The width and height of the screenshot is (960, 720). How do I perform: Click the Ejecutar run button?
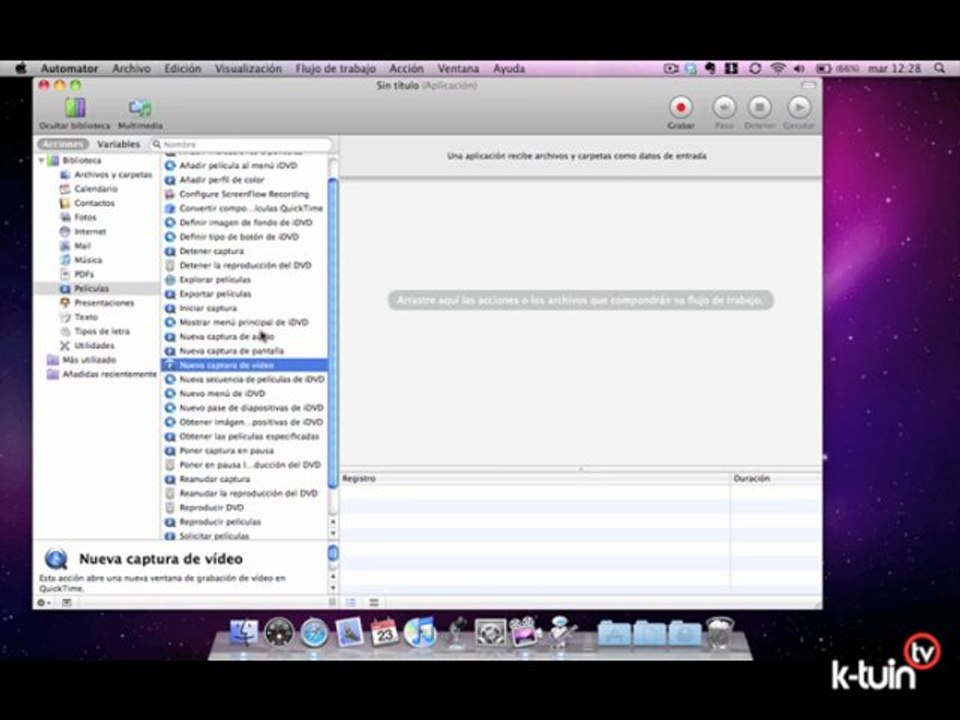798,108
